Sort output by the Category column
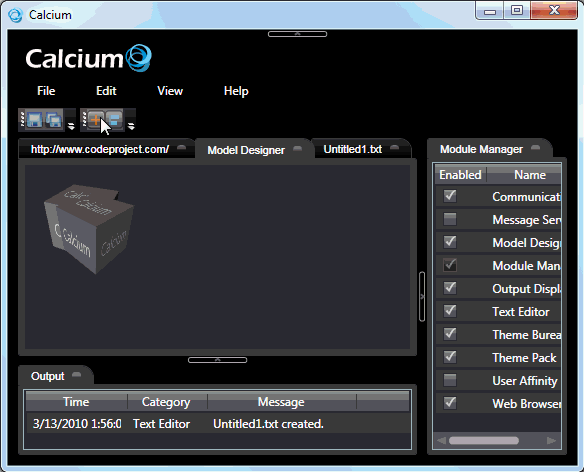This screenshot has width=584, height=472. [166, 402]
